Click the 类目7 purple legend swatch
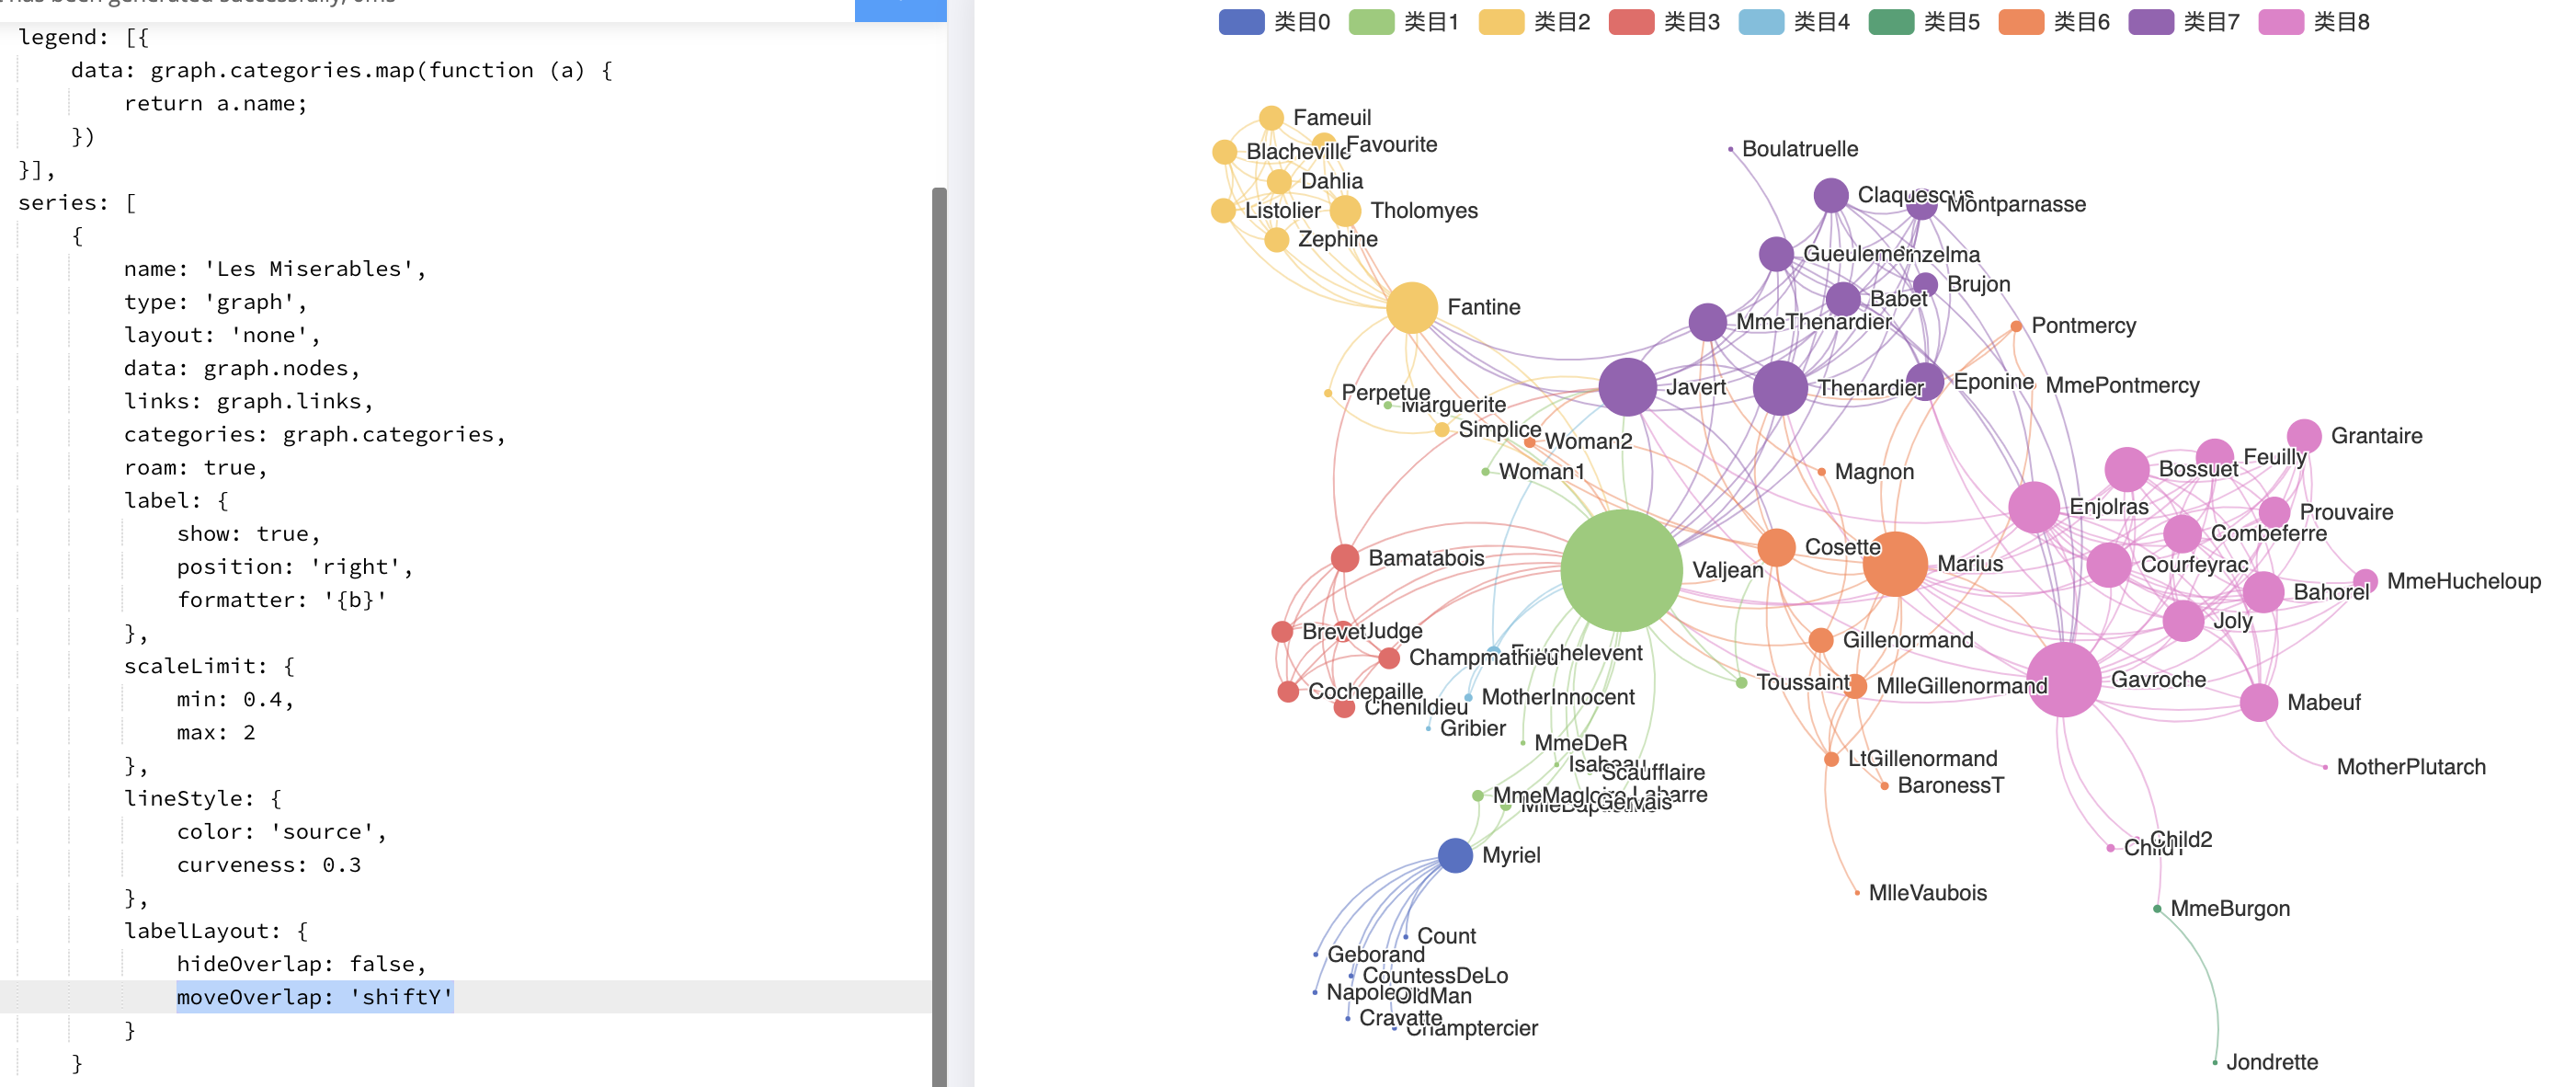The image size is (2576, 1087). (2150, 22)
